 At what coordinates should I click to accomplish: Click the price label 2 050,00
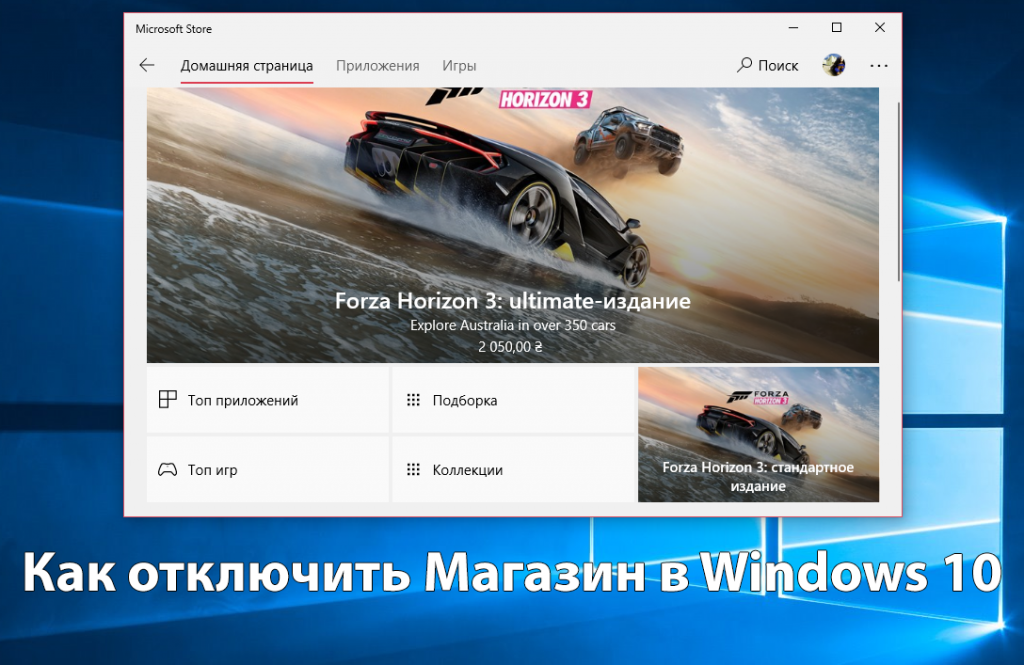click(x=512, y=347)
